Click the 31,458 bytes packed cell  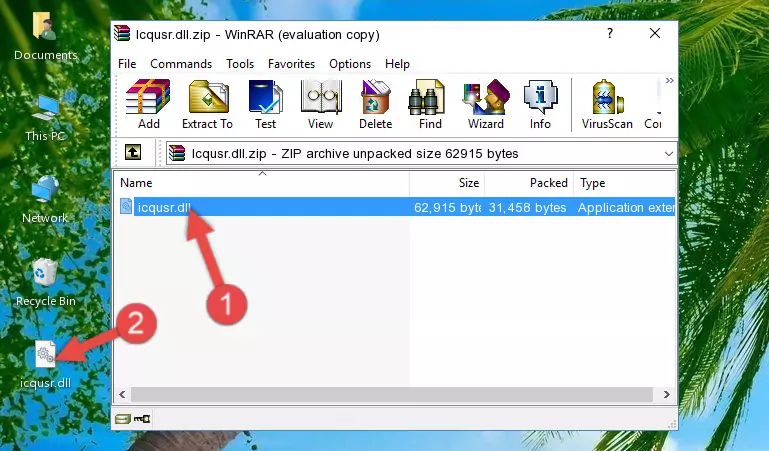tap(527, 207)
